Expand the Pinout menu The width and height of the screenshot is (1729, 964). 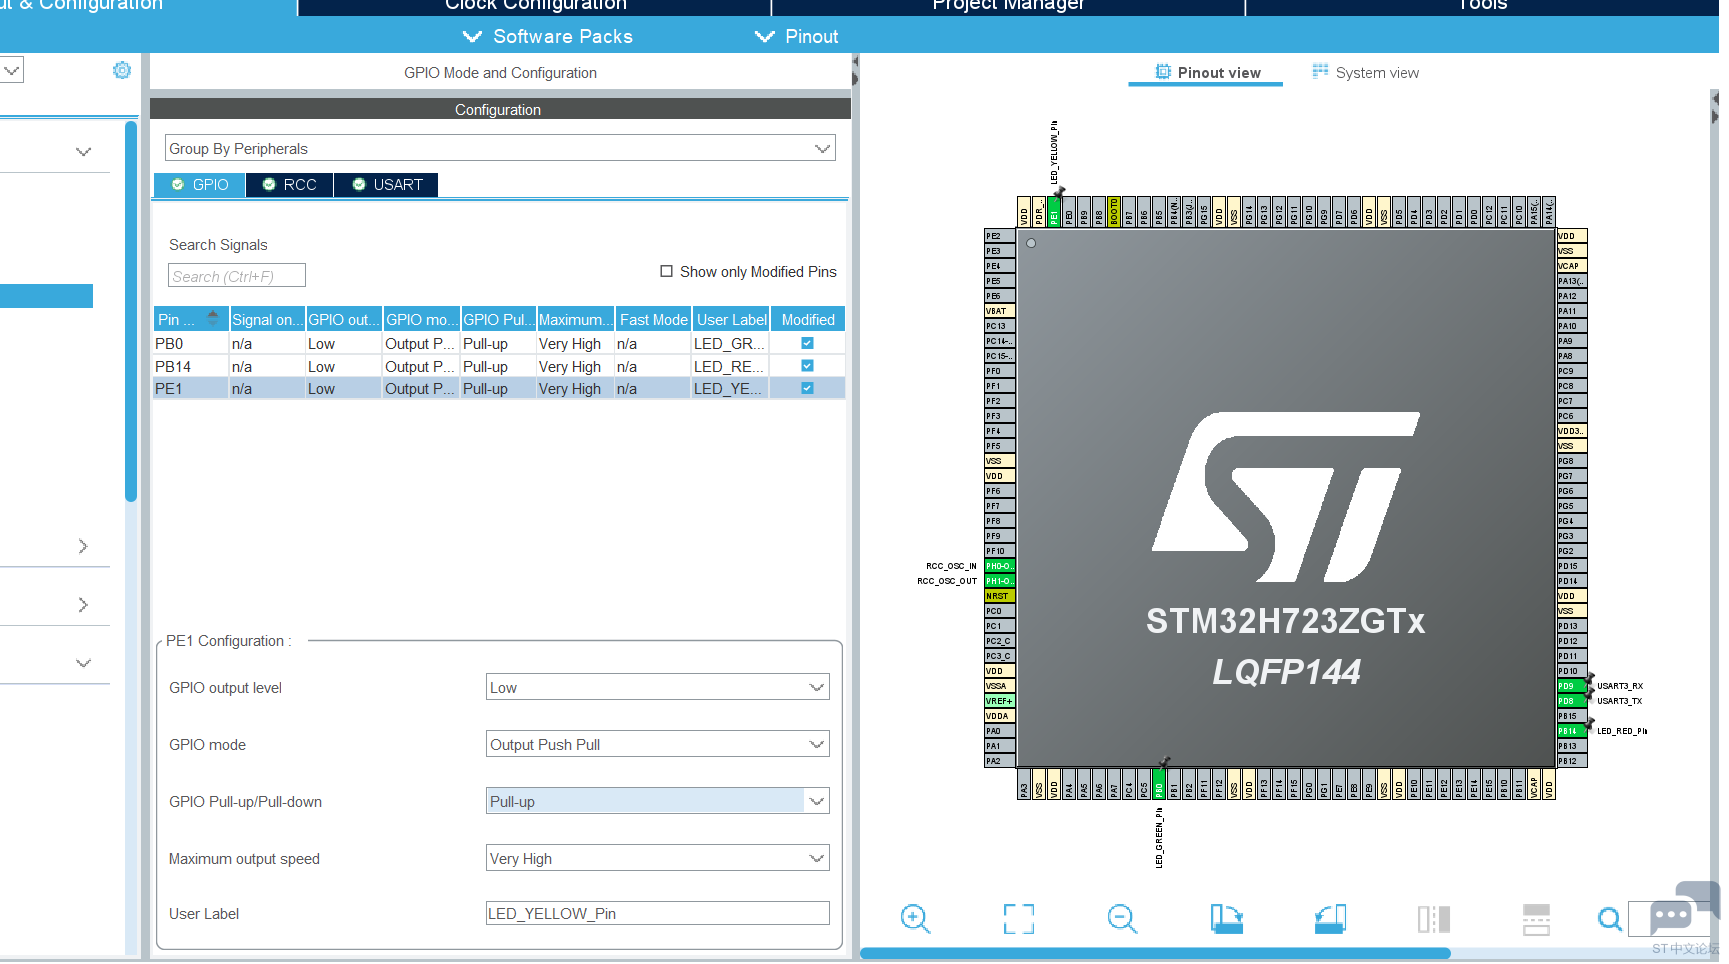[x=797, y=37]
